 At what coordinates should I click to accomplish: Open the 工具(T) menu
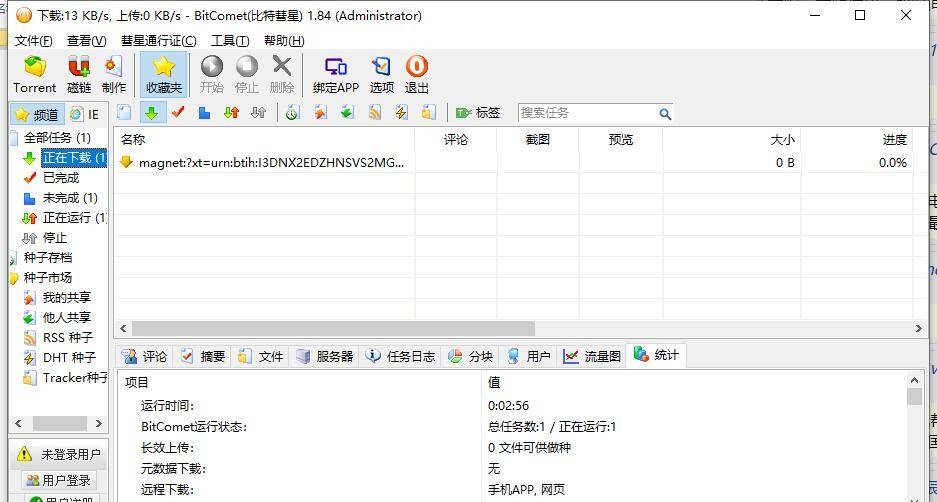click(x=230, y=41)
